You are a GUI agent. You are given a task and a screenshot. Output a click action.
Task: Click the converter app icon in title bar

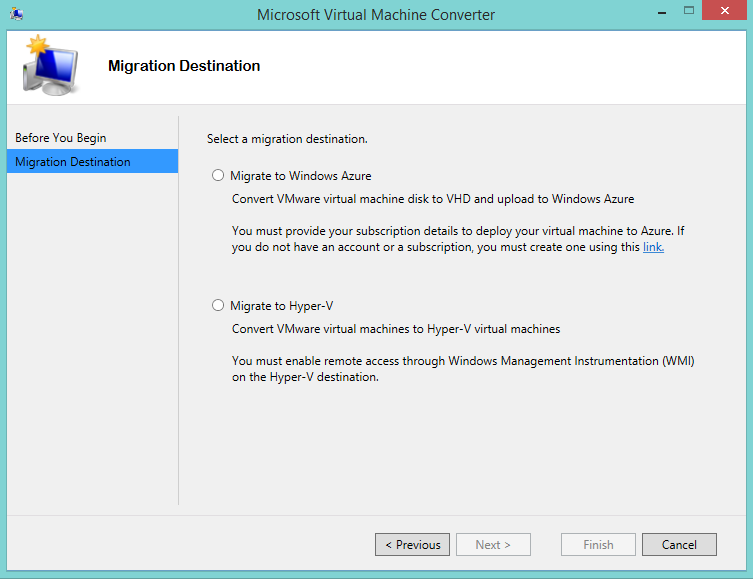[x=17, y=14]
